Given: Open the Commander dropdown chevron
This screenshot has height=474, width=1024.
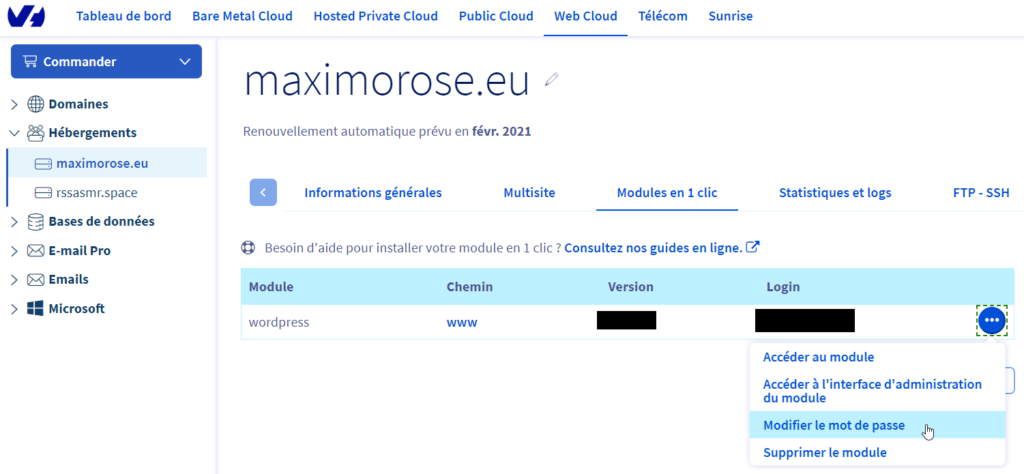Looking at the screenshot, I should pyautogui.click(x=185, y=61).
